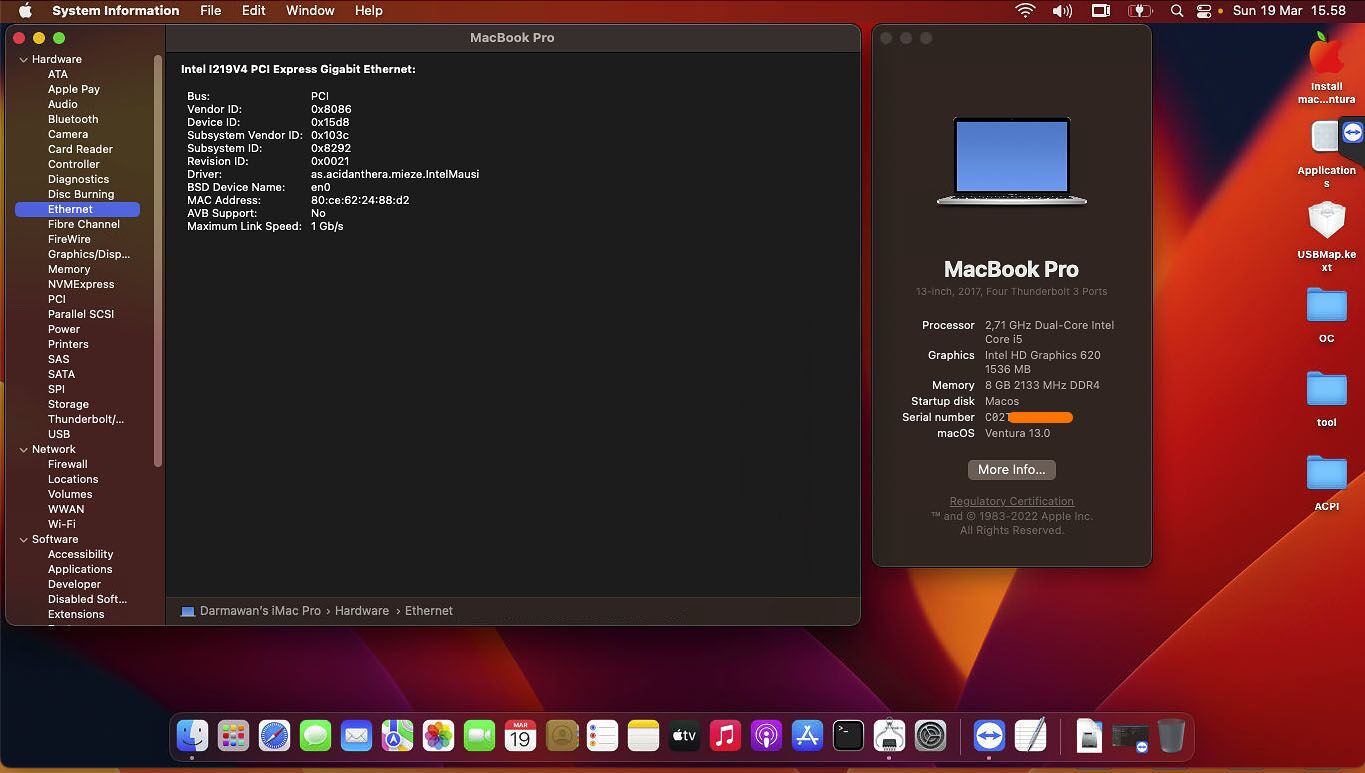Collapse the Software tree section

tap(24, 540)
